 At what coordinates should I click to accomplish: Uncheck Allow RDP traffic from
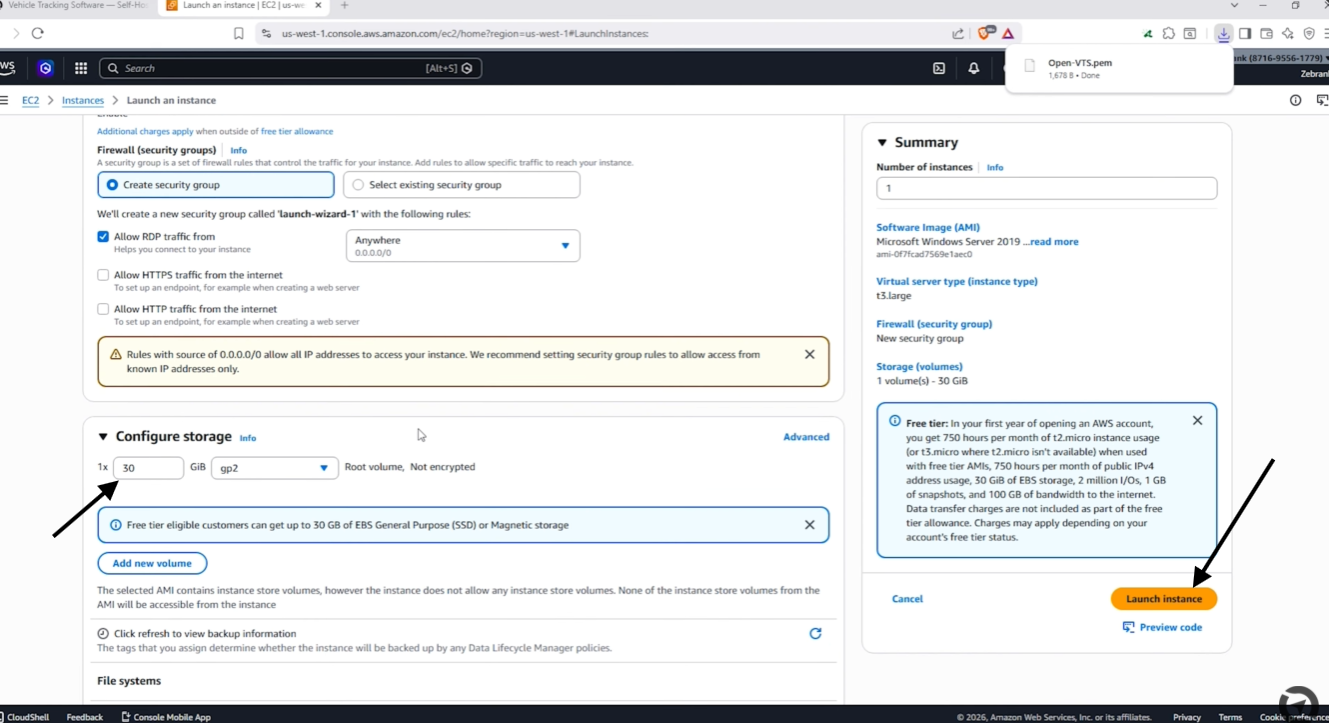click(x=103, y=237)
